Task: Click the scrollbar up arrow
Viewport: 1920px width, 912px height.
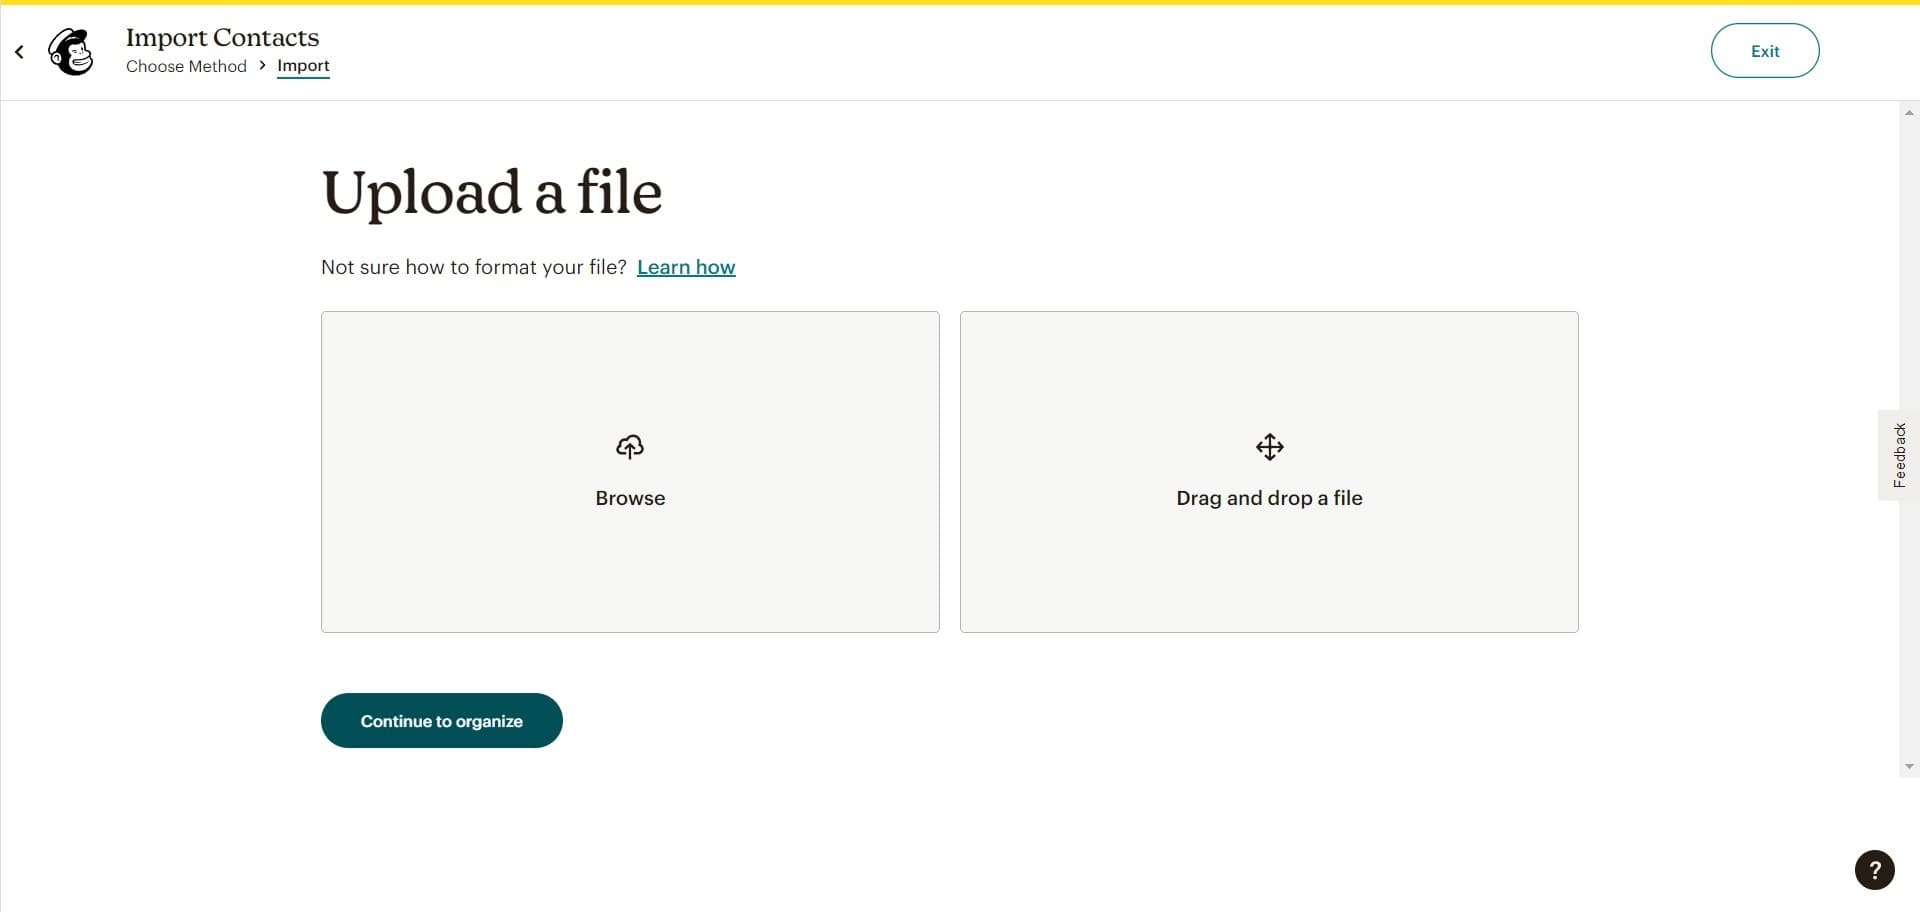Action: (x=1909, y=111)
